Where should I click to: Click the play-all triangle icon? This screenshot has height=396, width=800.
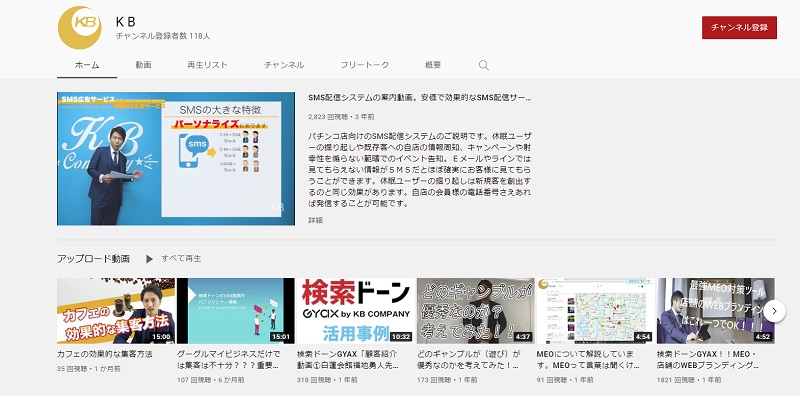[149, 259]
